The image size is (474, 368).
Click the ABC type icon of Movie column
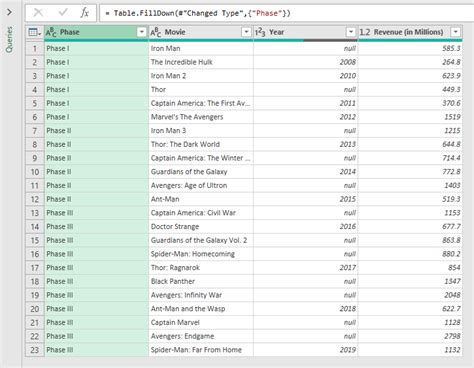(x=156, y=32)
